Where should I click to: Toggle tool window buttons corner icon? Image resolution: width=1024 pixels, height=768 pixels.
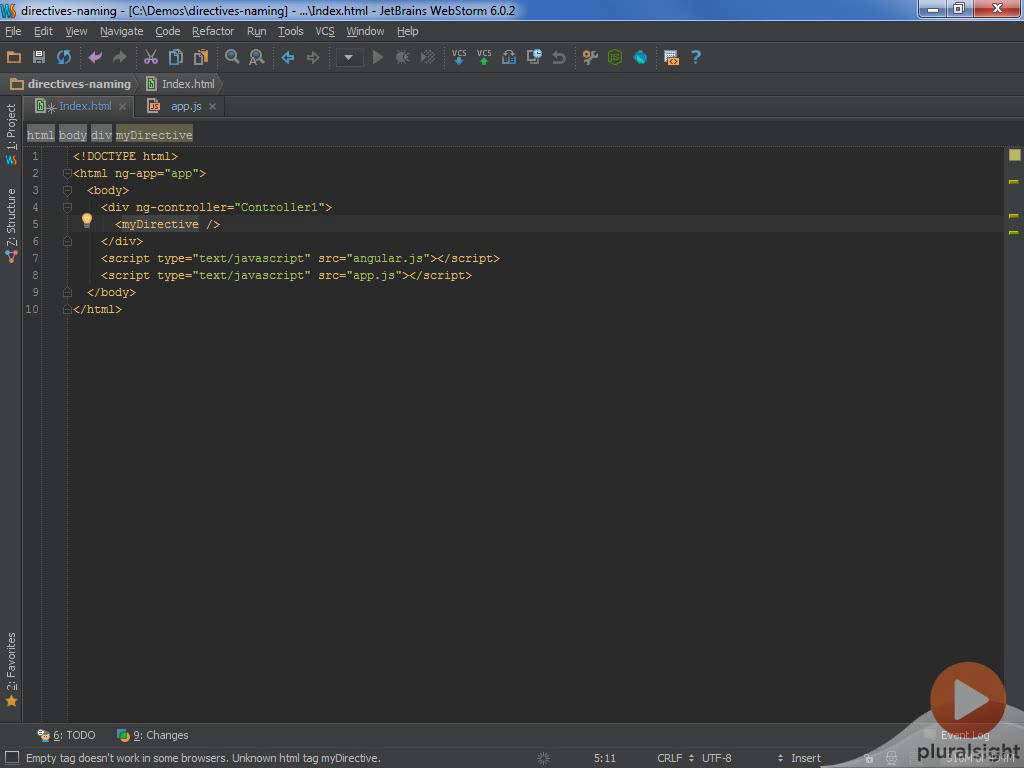(x=12, y=758)
